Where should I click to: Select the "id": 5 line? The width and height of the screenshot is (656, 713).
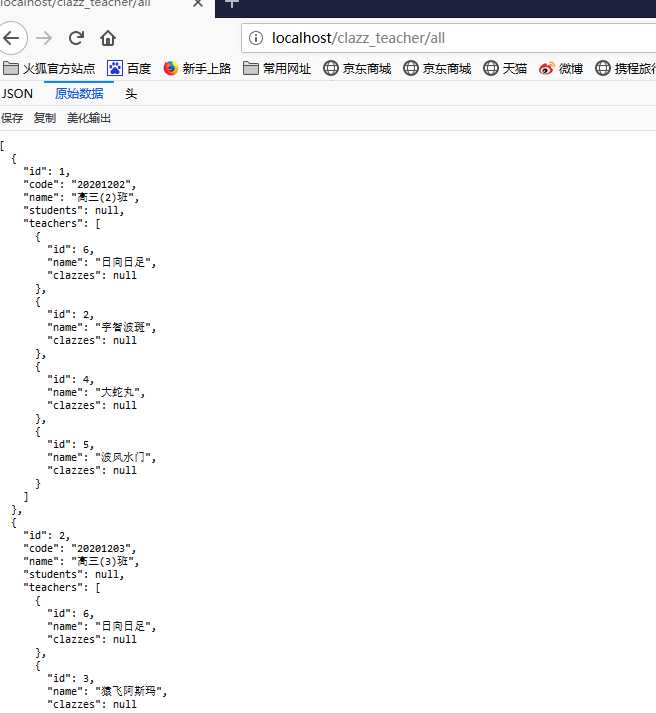70,445
